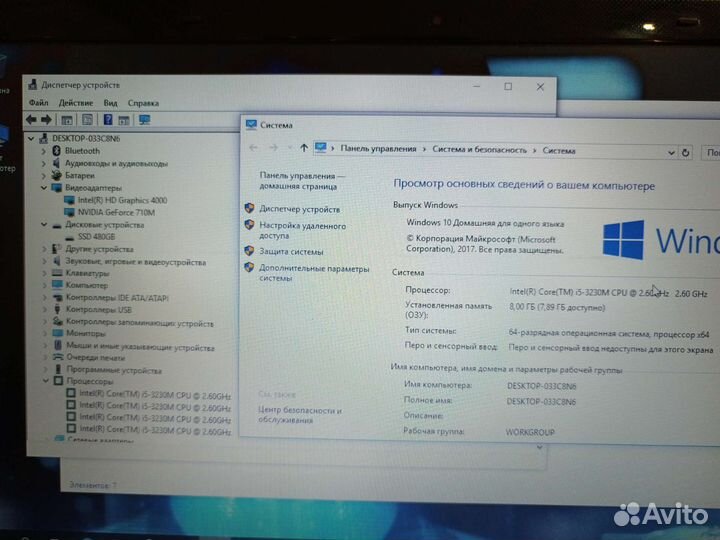The width and height of the screenshot is (720, 540).
Task: Click the shield icon beside Защита системы
Action: (x=249, y=251)
